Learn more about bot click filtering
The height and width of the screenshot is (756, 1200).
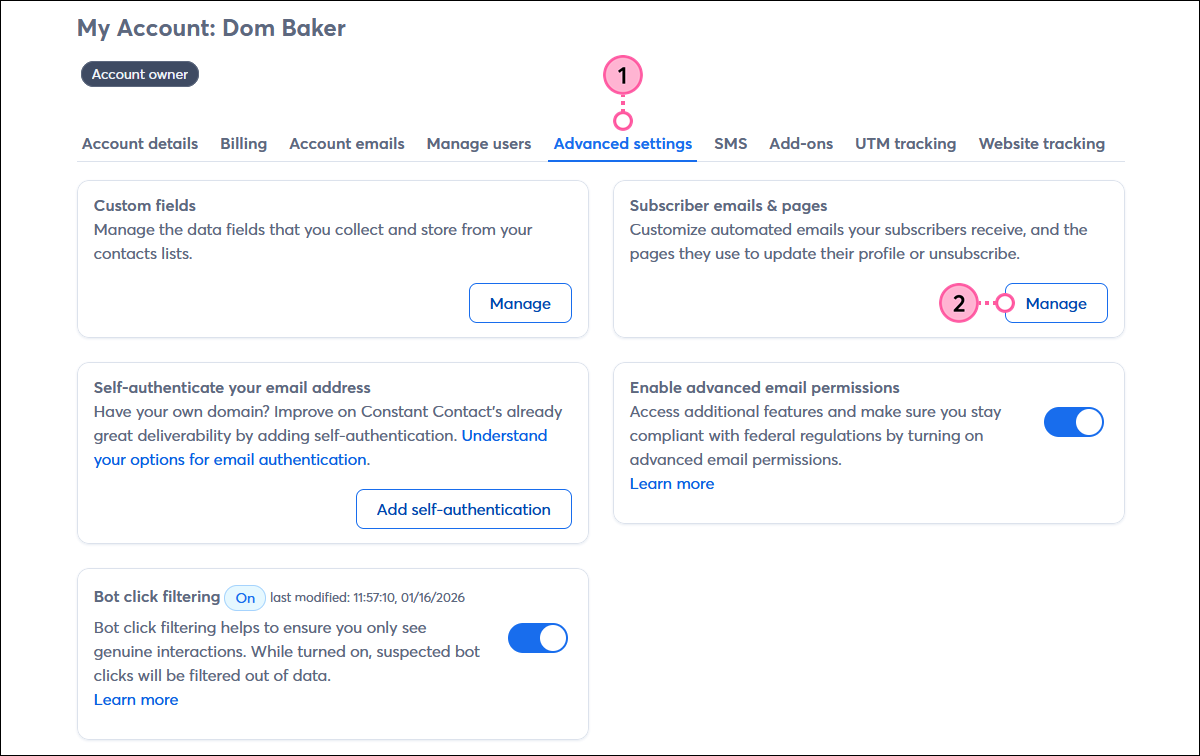[136, 699]
